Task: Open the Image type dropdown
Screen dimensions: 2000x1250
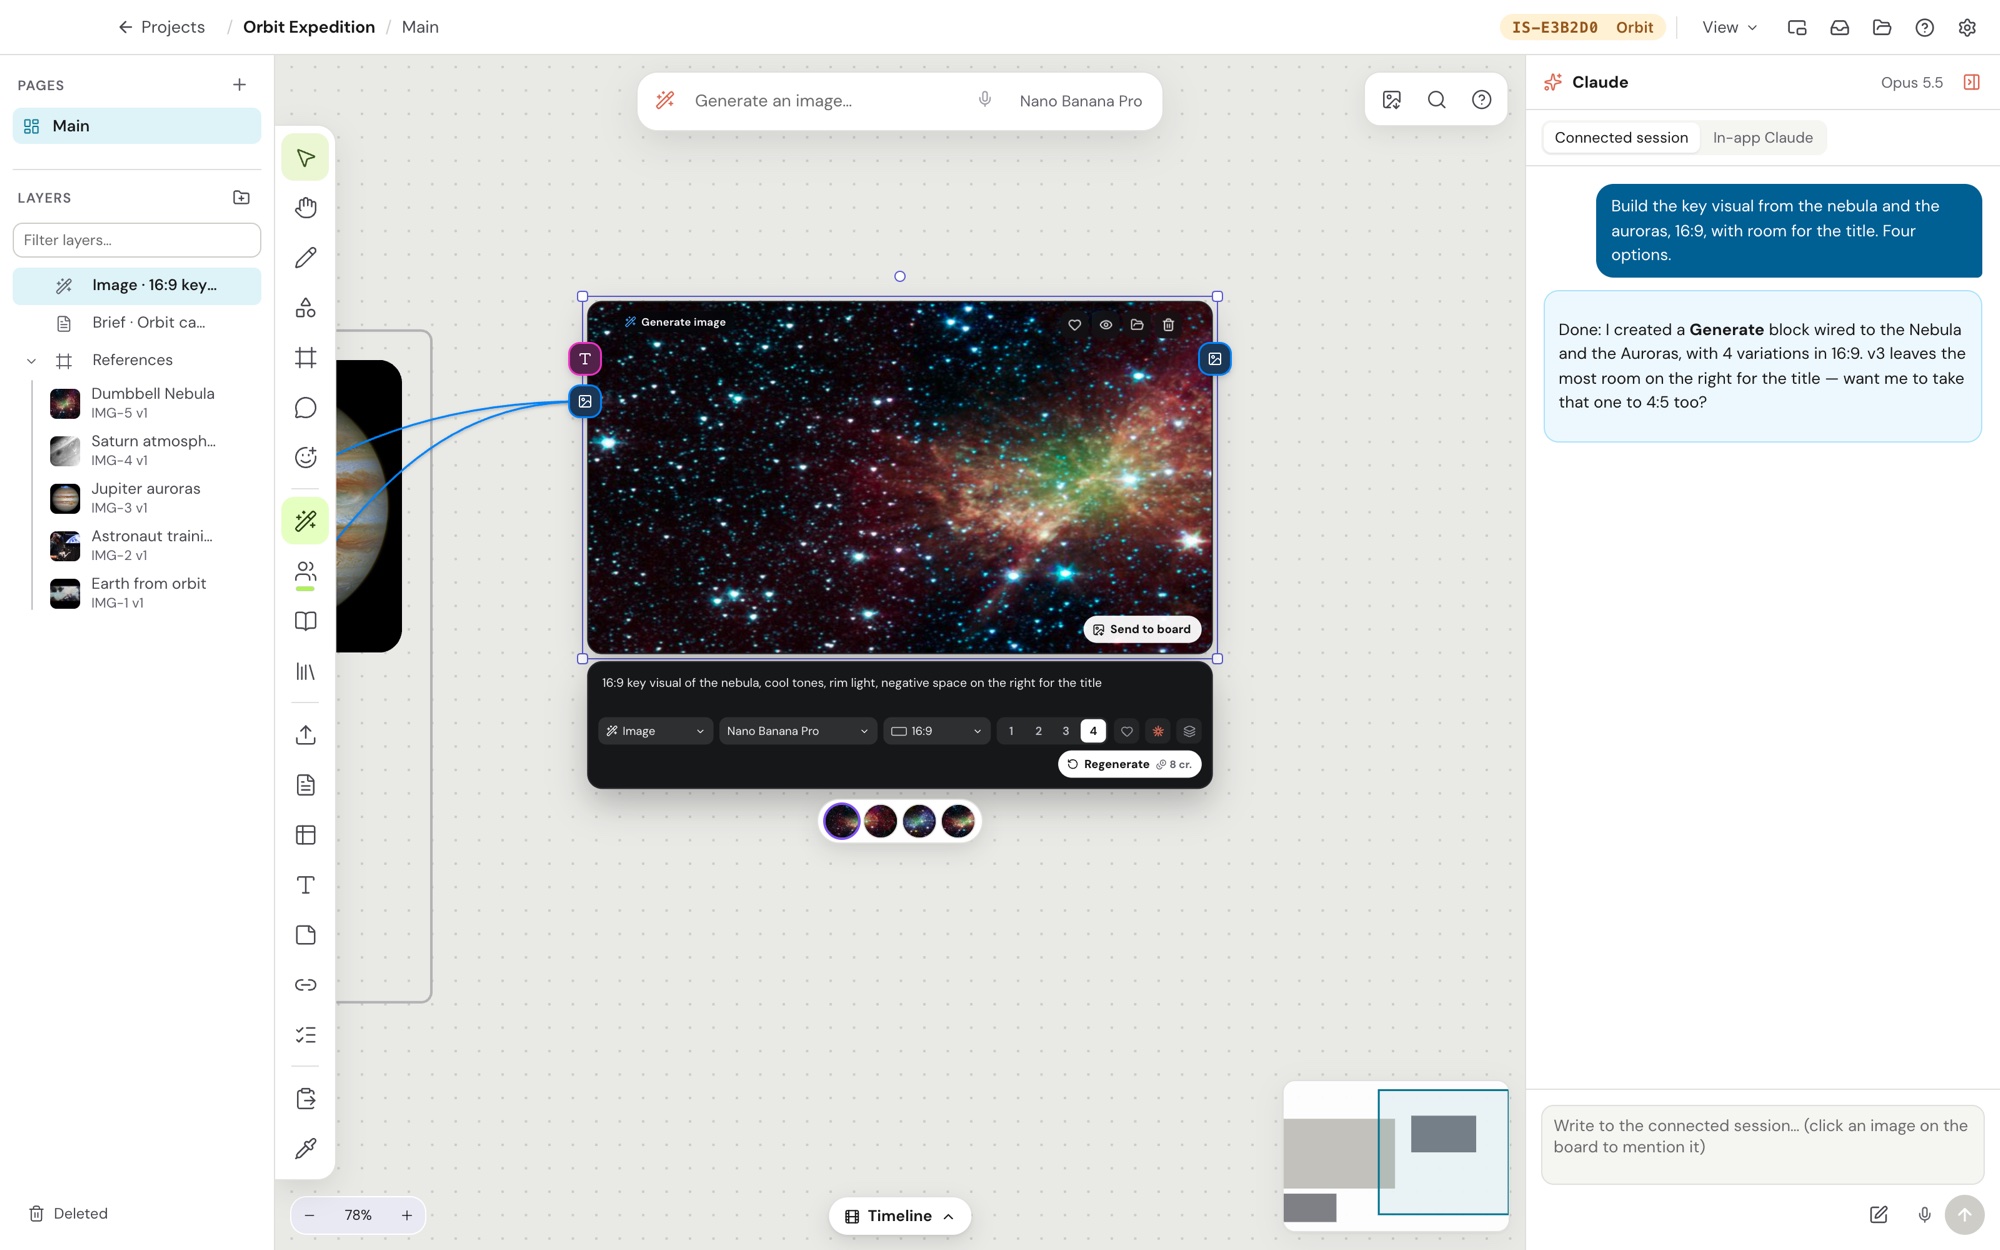Action: [655, 731]
